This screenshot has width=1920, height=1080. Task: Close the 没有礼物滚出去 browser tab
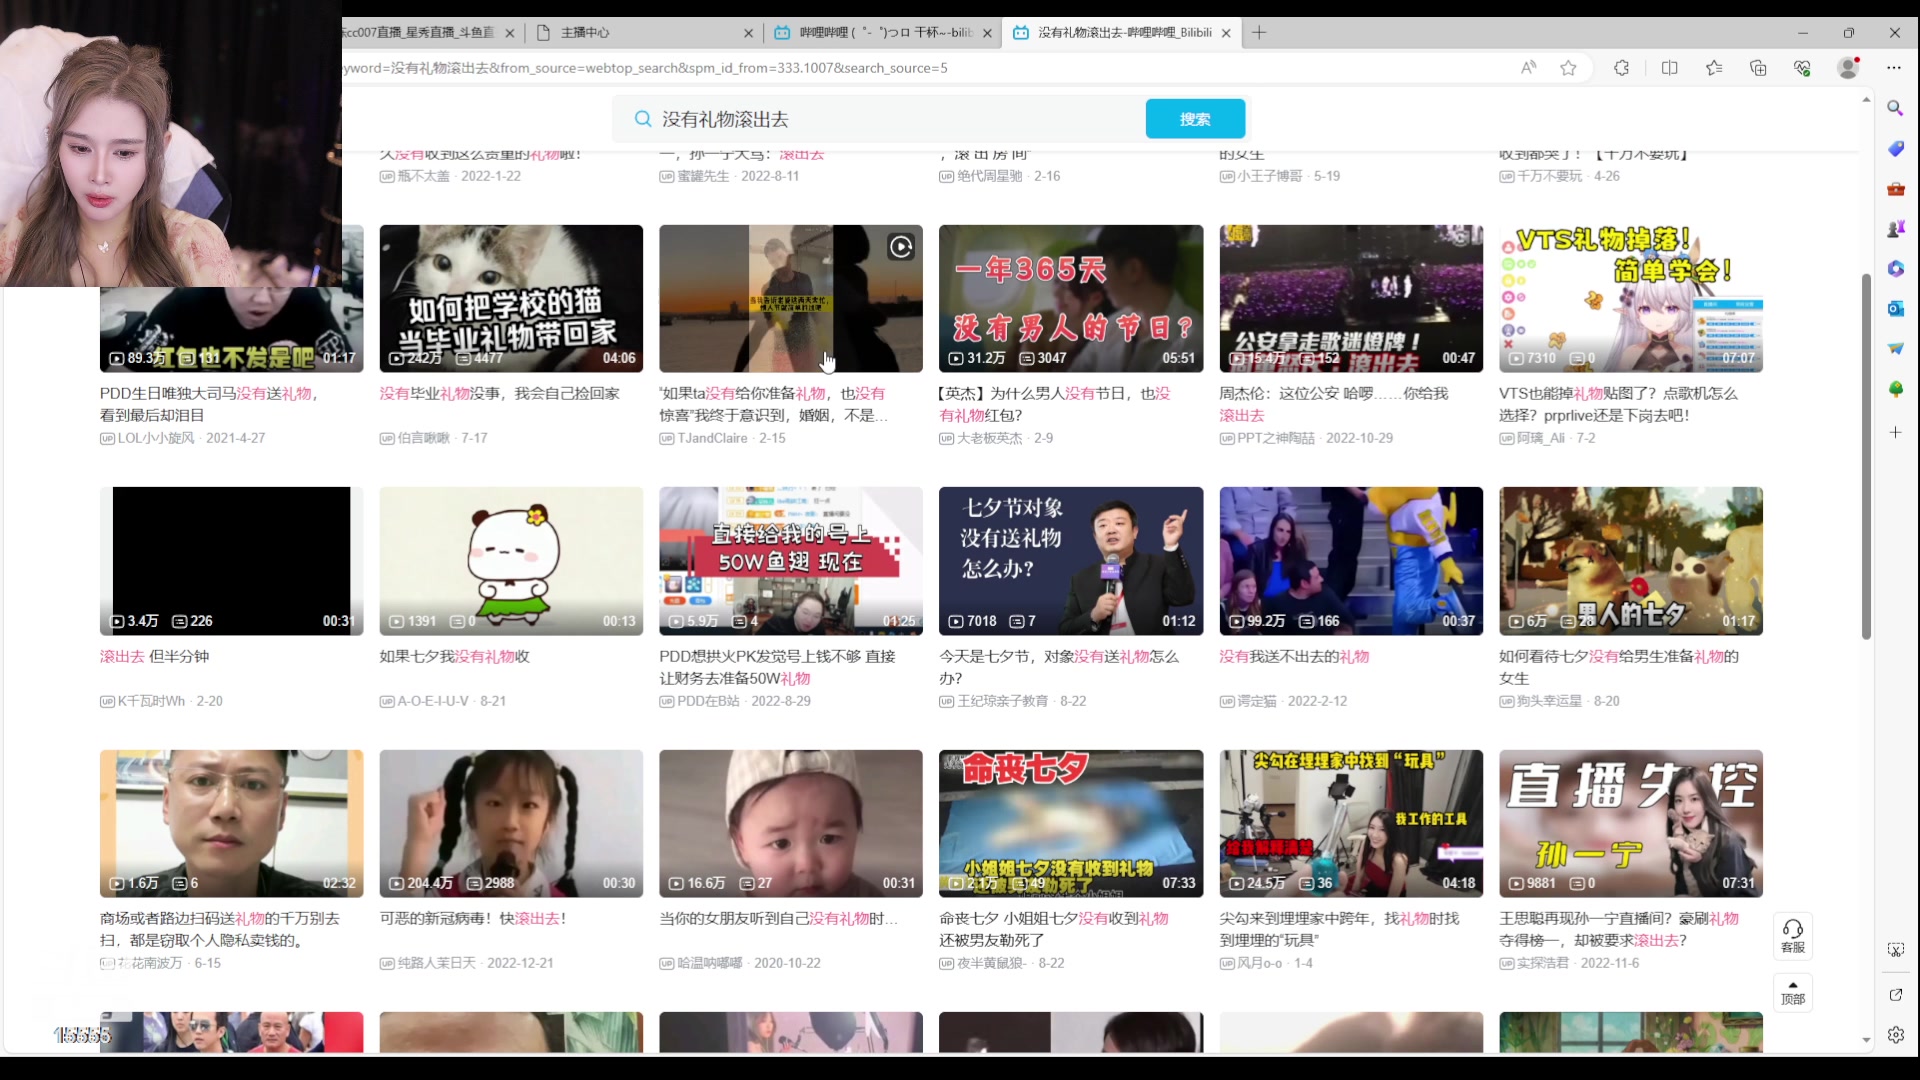point(1226,33)
